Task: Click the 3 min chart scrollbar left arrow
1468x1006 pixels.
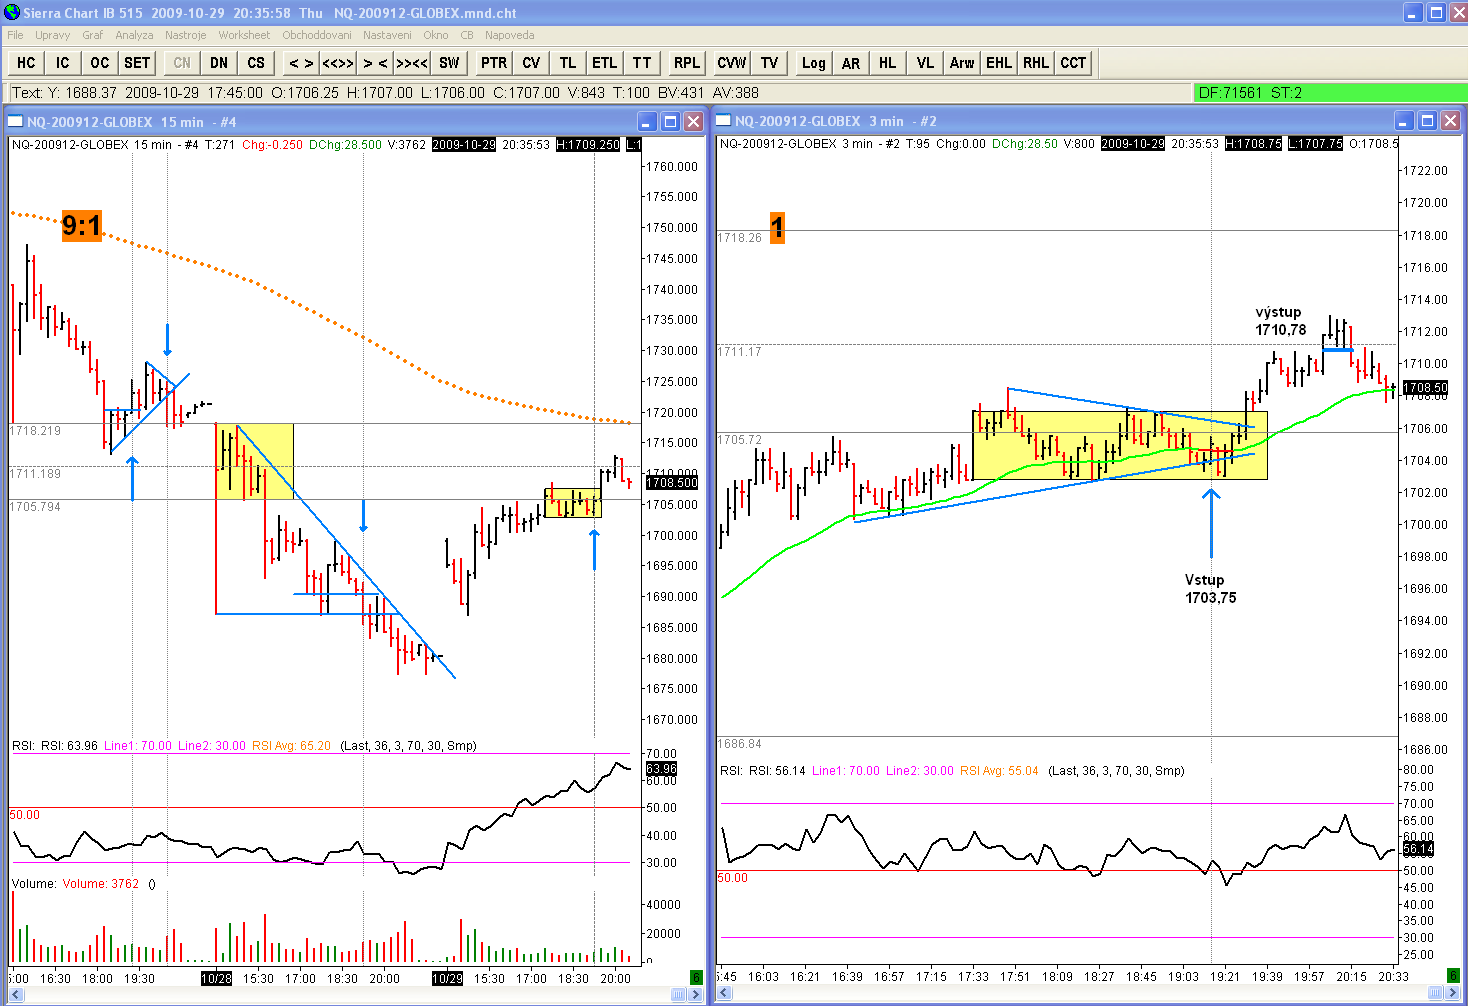Action: pyautogui.click(x=725, y=993)
